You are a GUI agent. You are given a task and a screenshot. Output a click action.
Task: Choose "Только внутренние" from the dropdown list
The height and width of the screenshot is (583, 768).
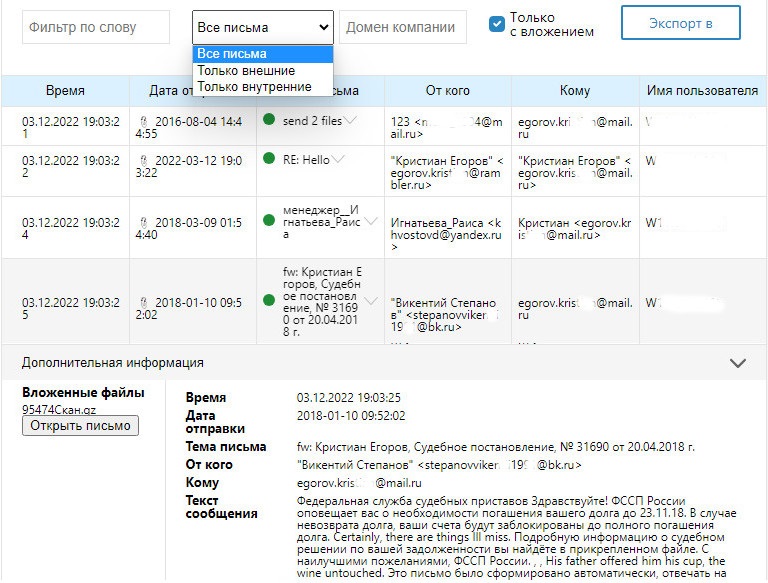pos(254,87)
